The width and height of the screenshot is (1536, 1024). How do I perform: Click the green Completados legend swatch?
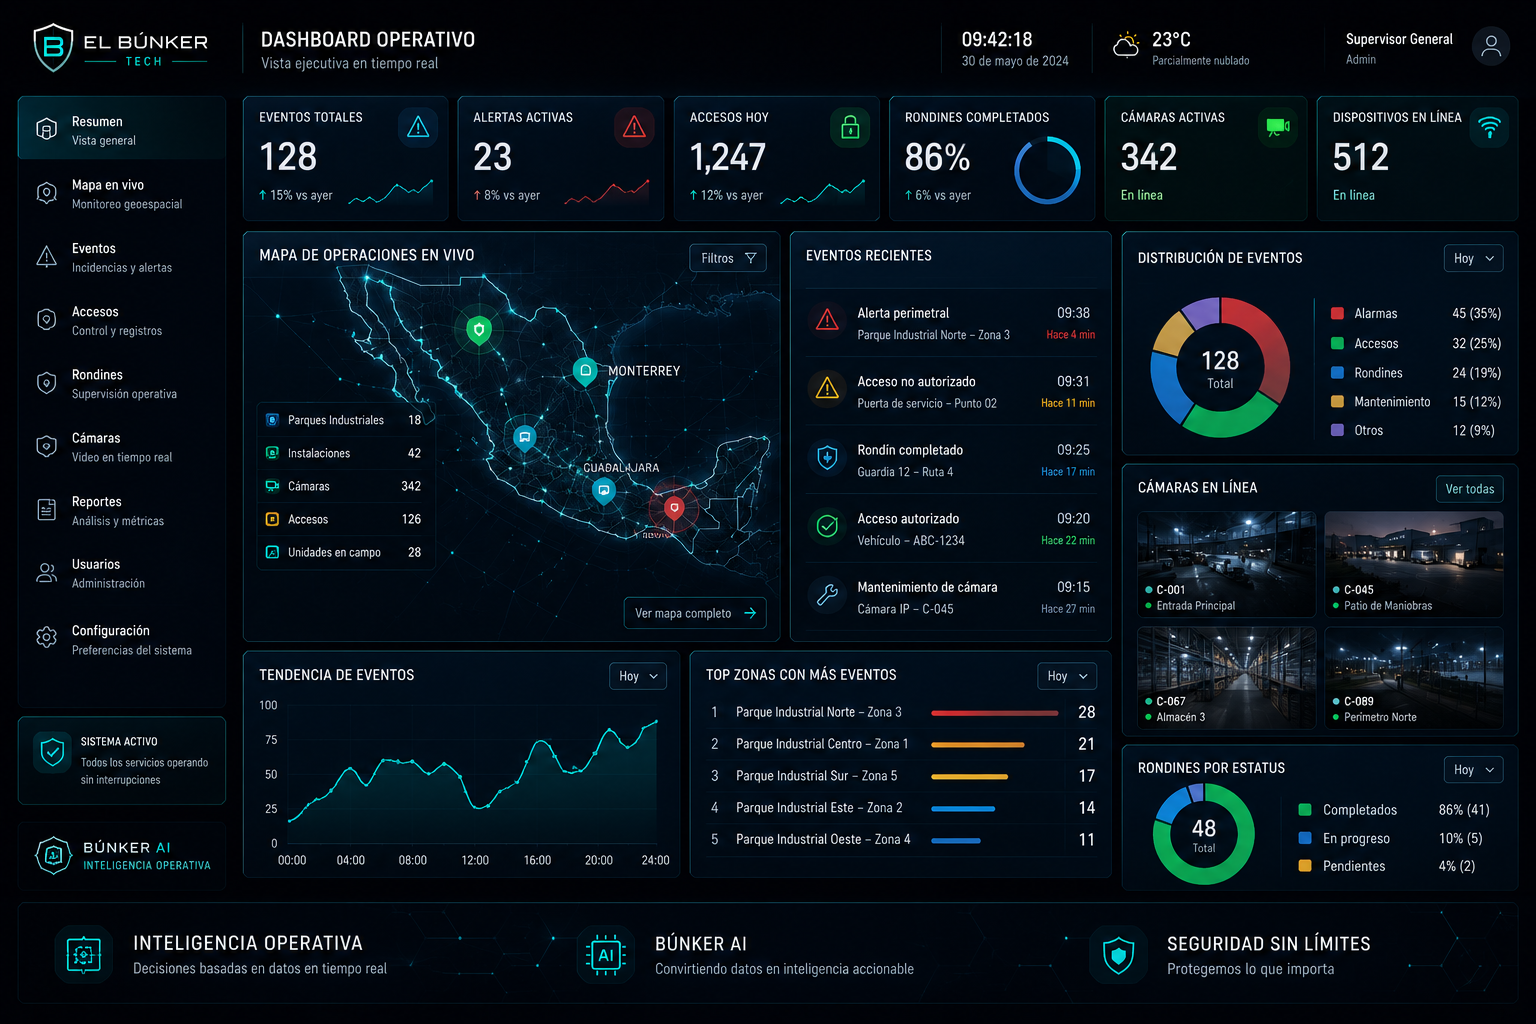pos(1304,810)
